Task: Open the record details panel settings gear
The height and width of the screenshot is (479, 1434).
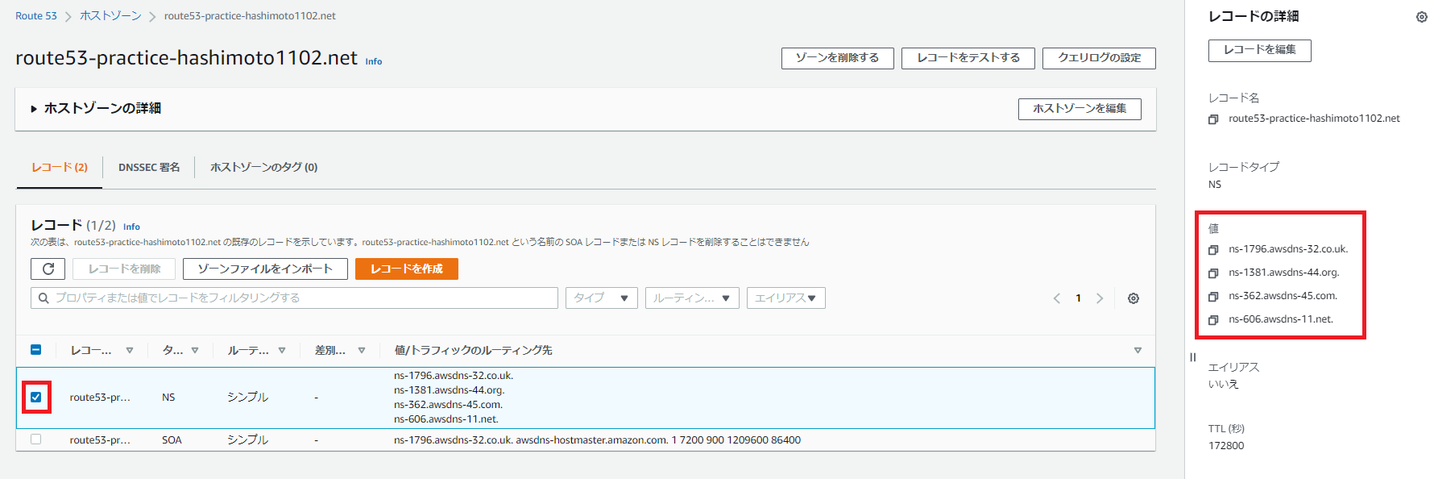Action: pyautogui.click(x=1421, y=17)
